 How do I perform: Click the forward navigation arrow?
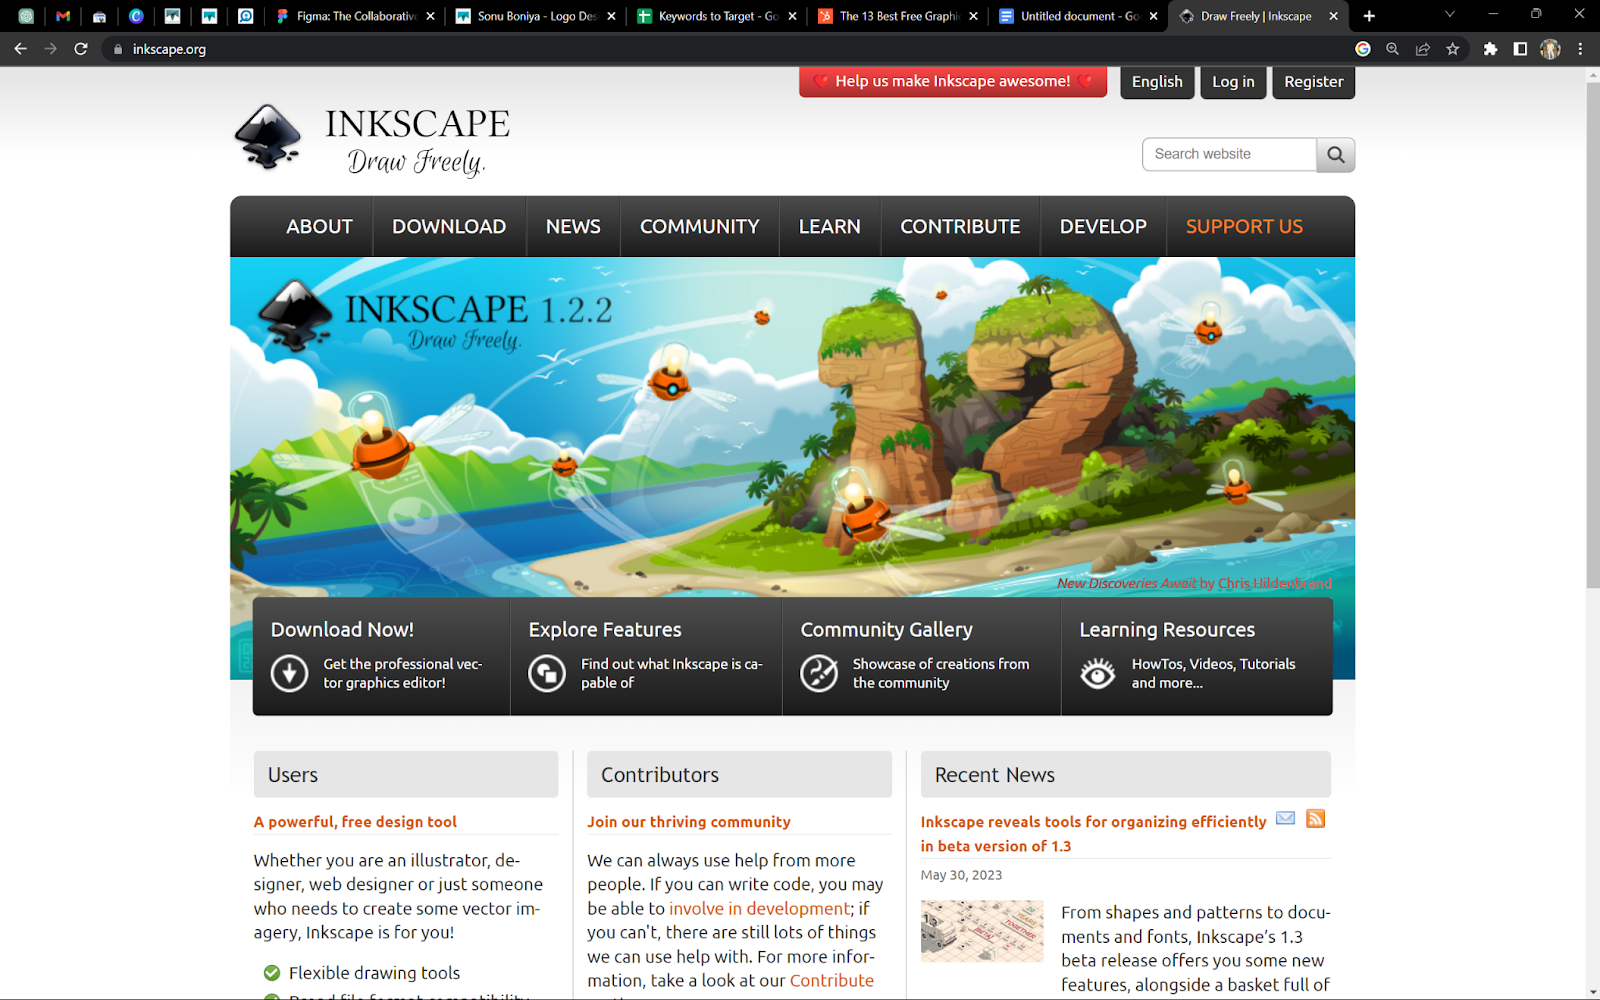[x=50, y=49]
